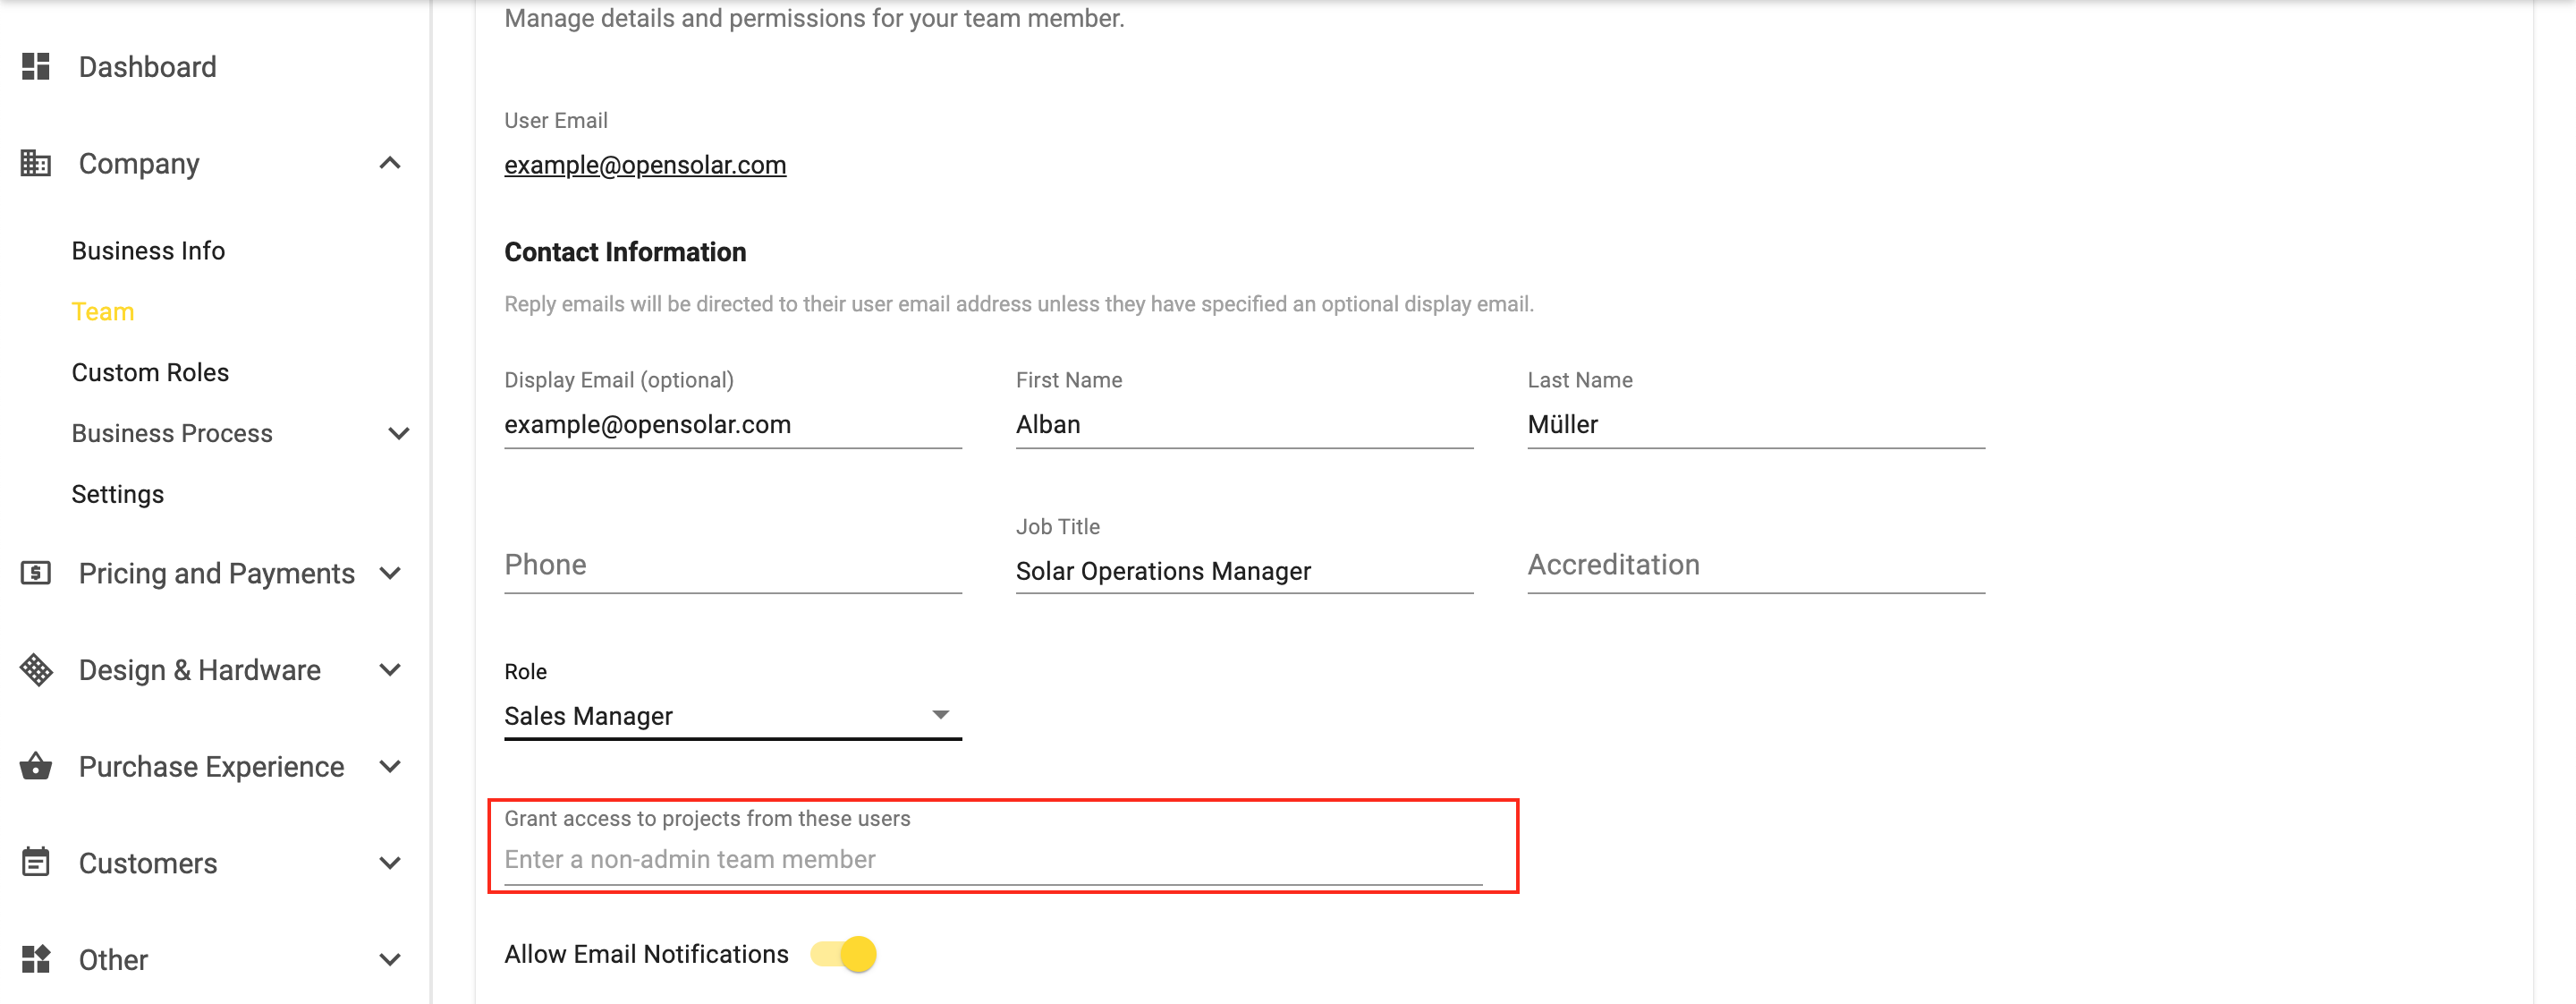Image resolution: width=2576 pixels, height=1004 pixels.
Task: Focus the Phone input field
Action: pos(733,566)
